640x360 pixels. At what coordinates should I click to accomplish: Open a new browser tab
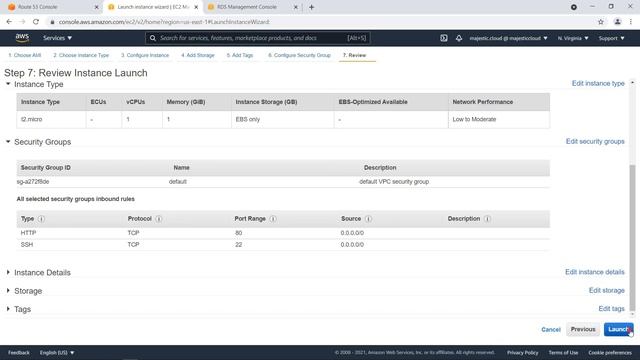[311, 7]
